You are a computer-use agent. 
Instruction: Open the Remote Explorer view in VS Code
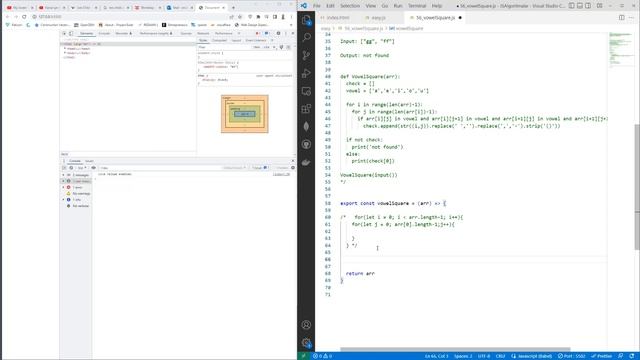[x=306, y=91]
